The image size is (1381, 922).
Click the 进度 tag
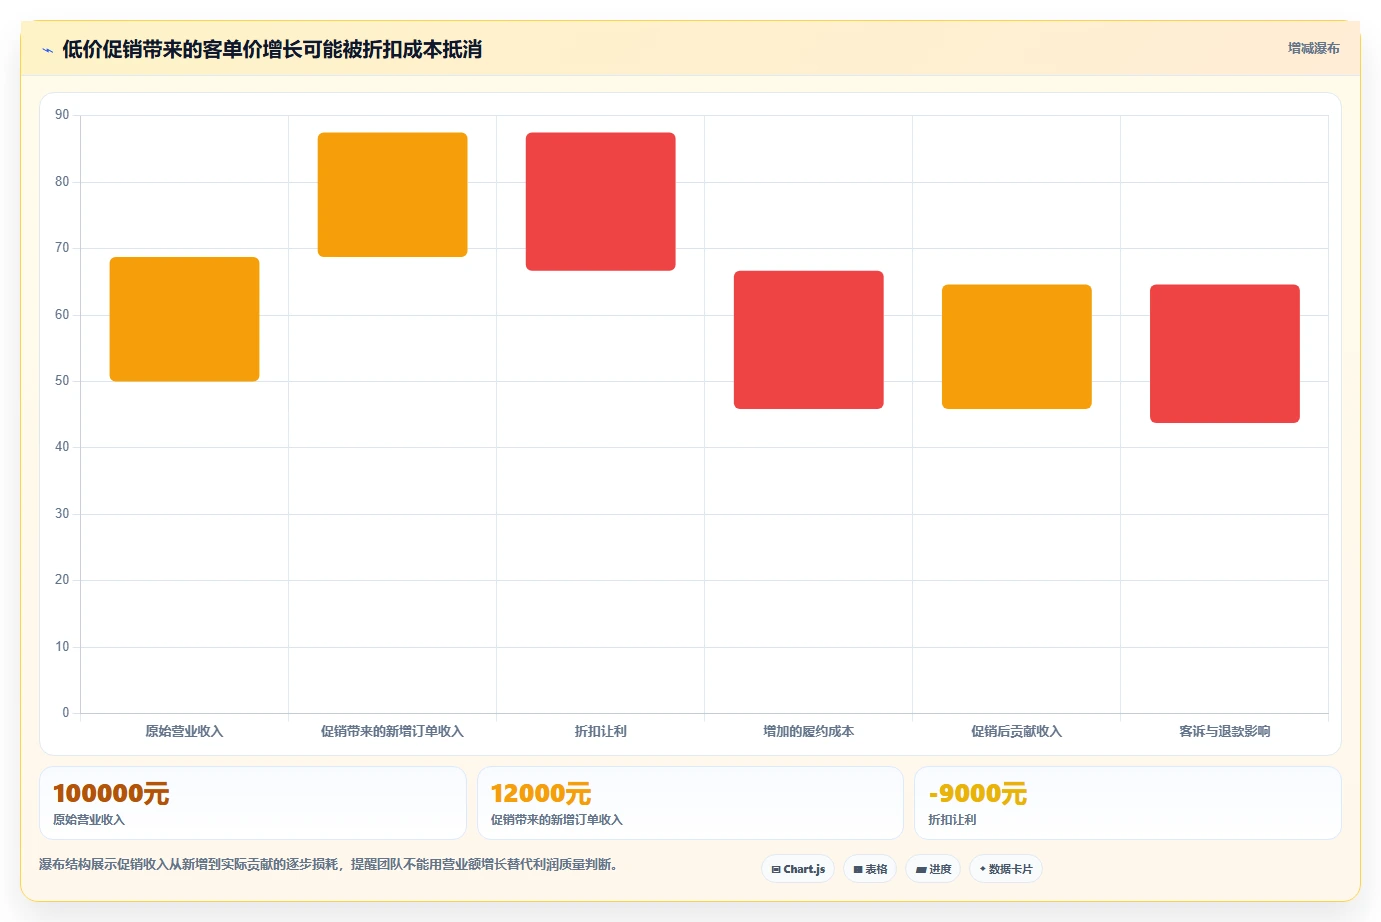(933, 869)
